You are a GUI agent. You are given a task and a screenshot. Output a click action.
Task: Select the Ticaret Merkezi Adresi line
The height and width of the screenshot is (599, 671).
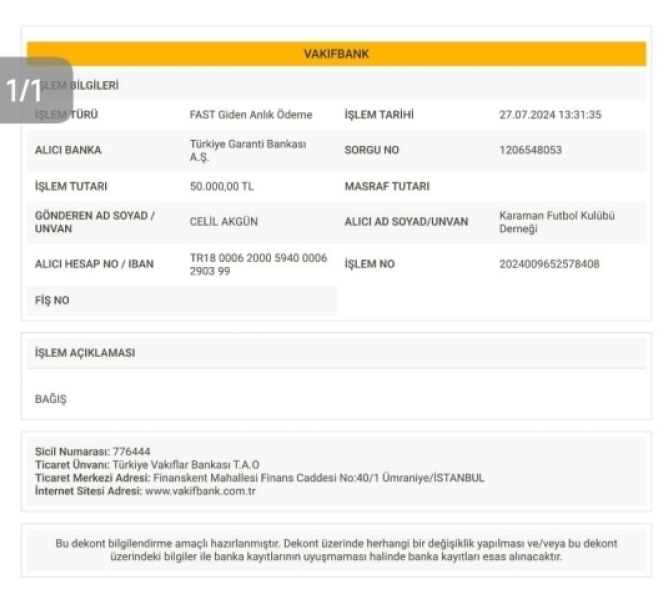point(260,478)
